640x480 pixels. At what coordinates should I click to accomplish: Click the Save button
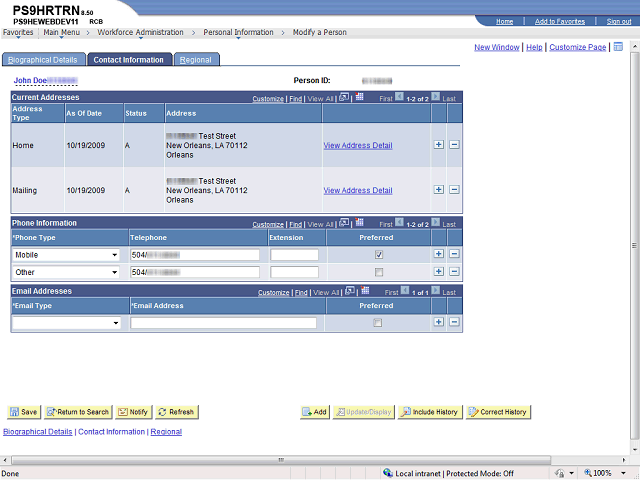coord(23,412)
